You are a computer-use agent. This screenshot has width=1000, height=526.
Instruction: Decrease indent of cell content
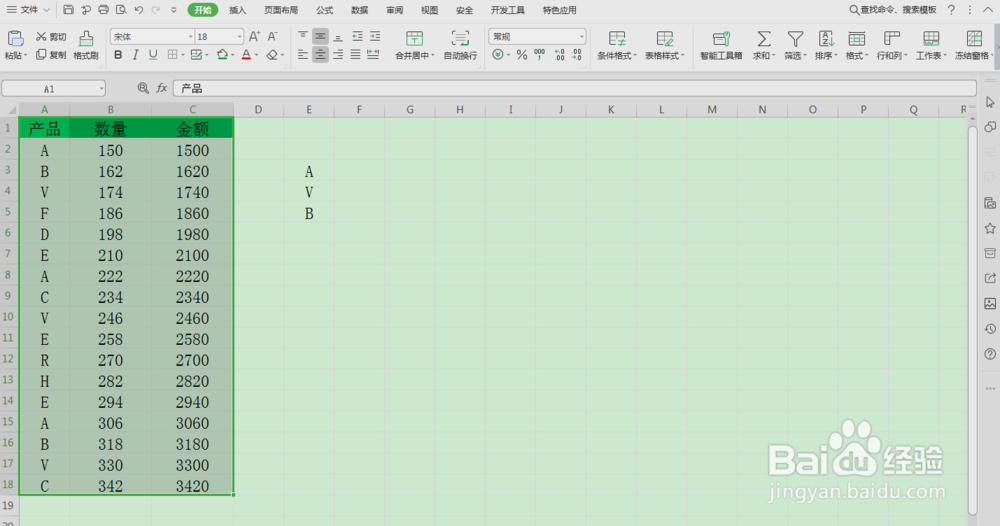point(357,37)
